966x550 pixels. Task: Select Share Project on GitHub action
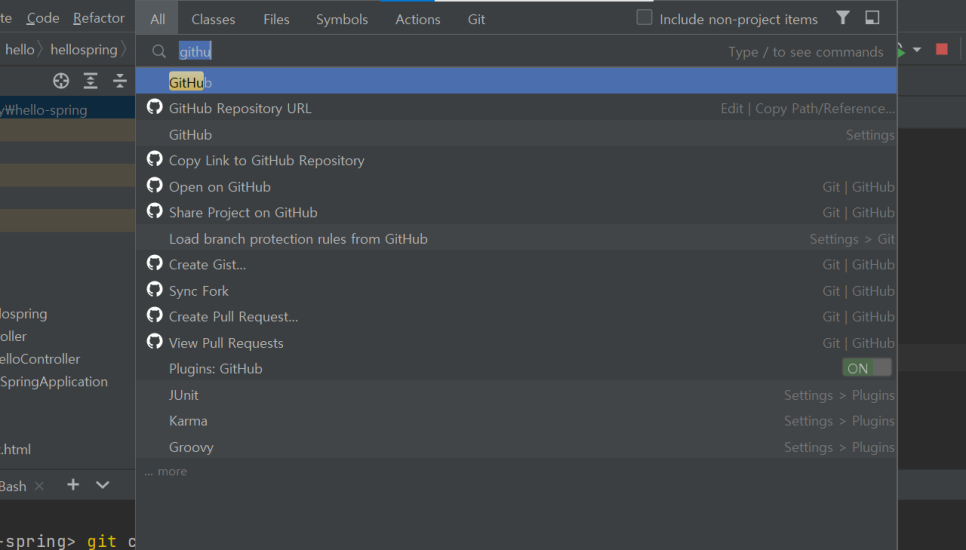[x=516, y=212]
